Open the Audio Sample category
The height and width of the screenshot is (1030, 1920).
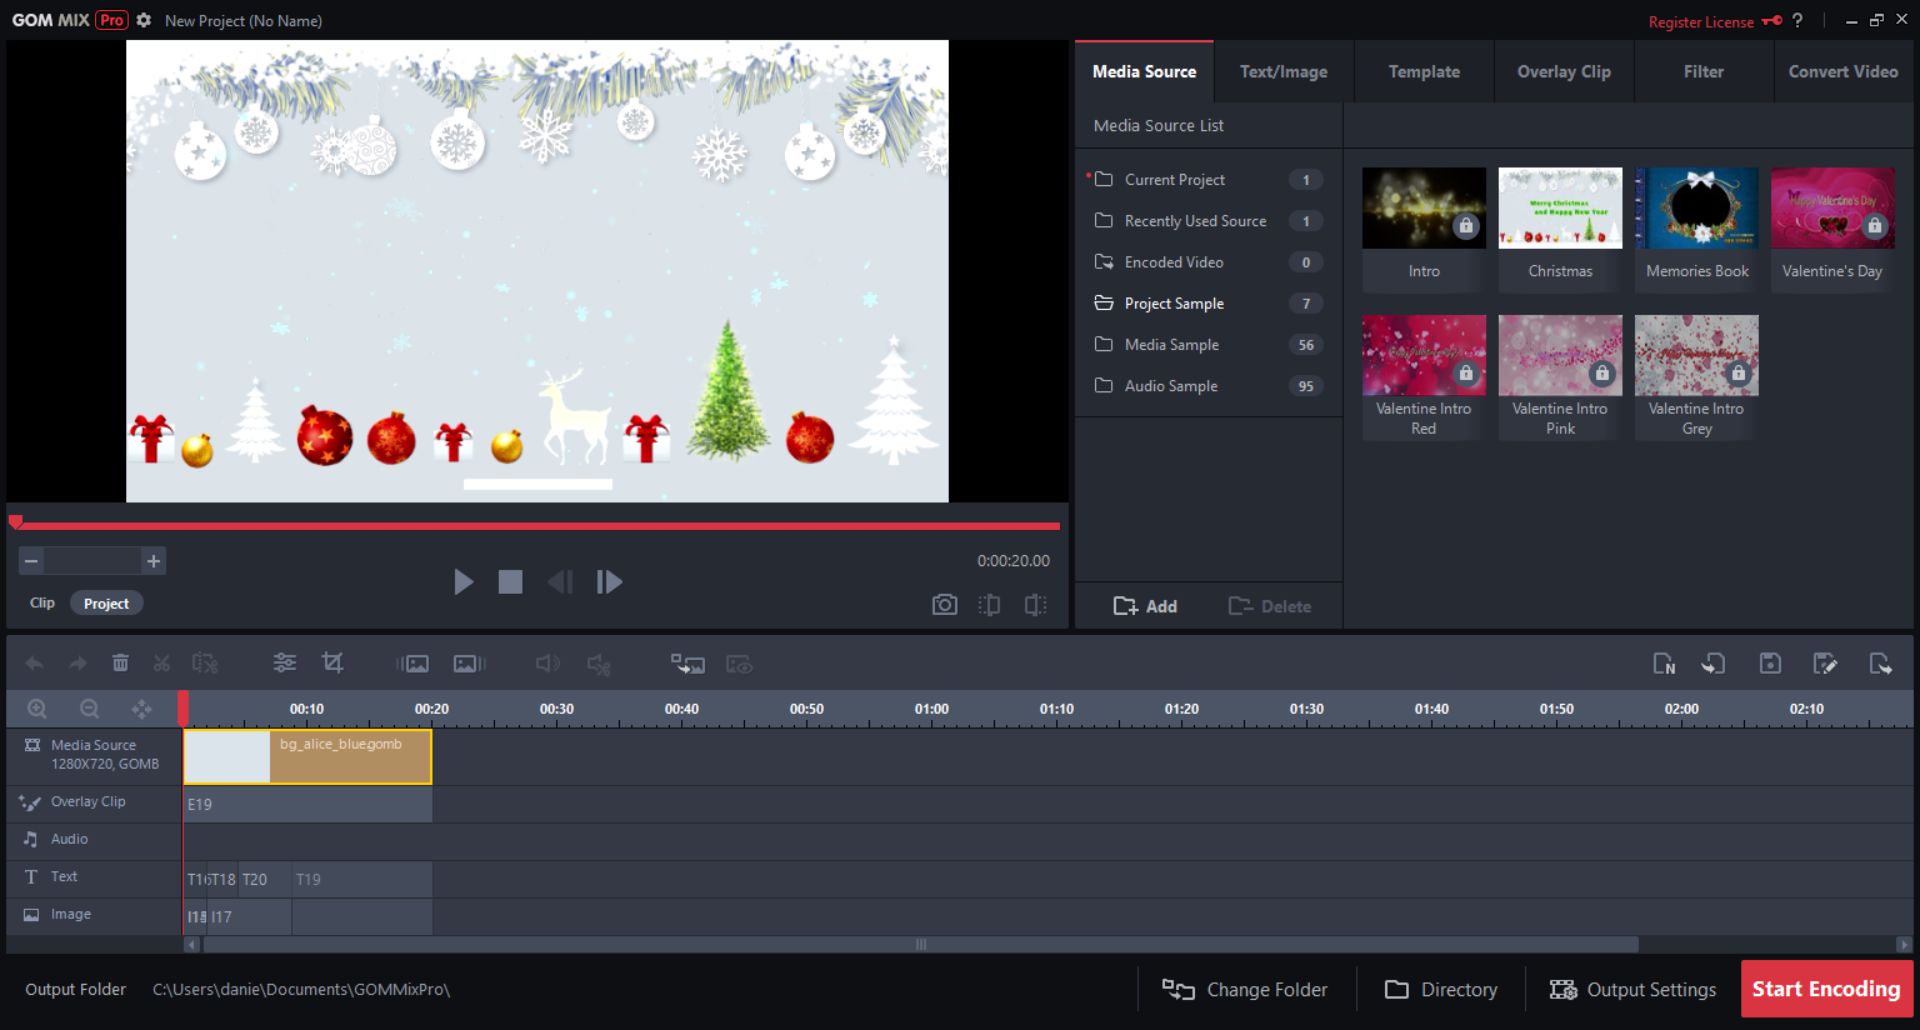tap(1172, 385)
